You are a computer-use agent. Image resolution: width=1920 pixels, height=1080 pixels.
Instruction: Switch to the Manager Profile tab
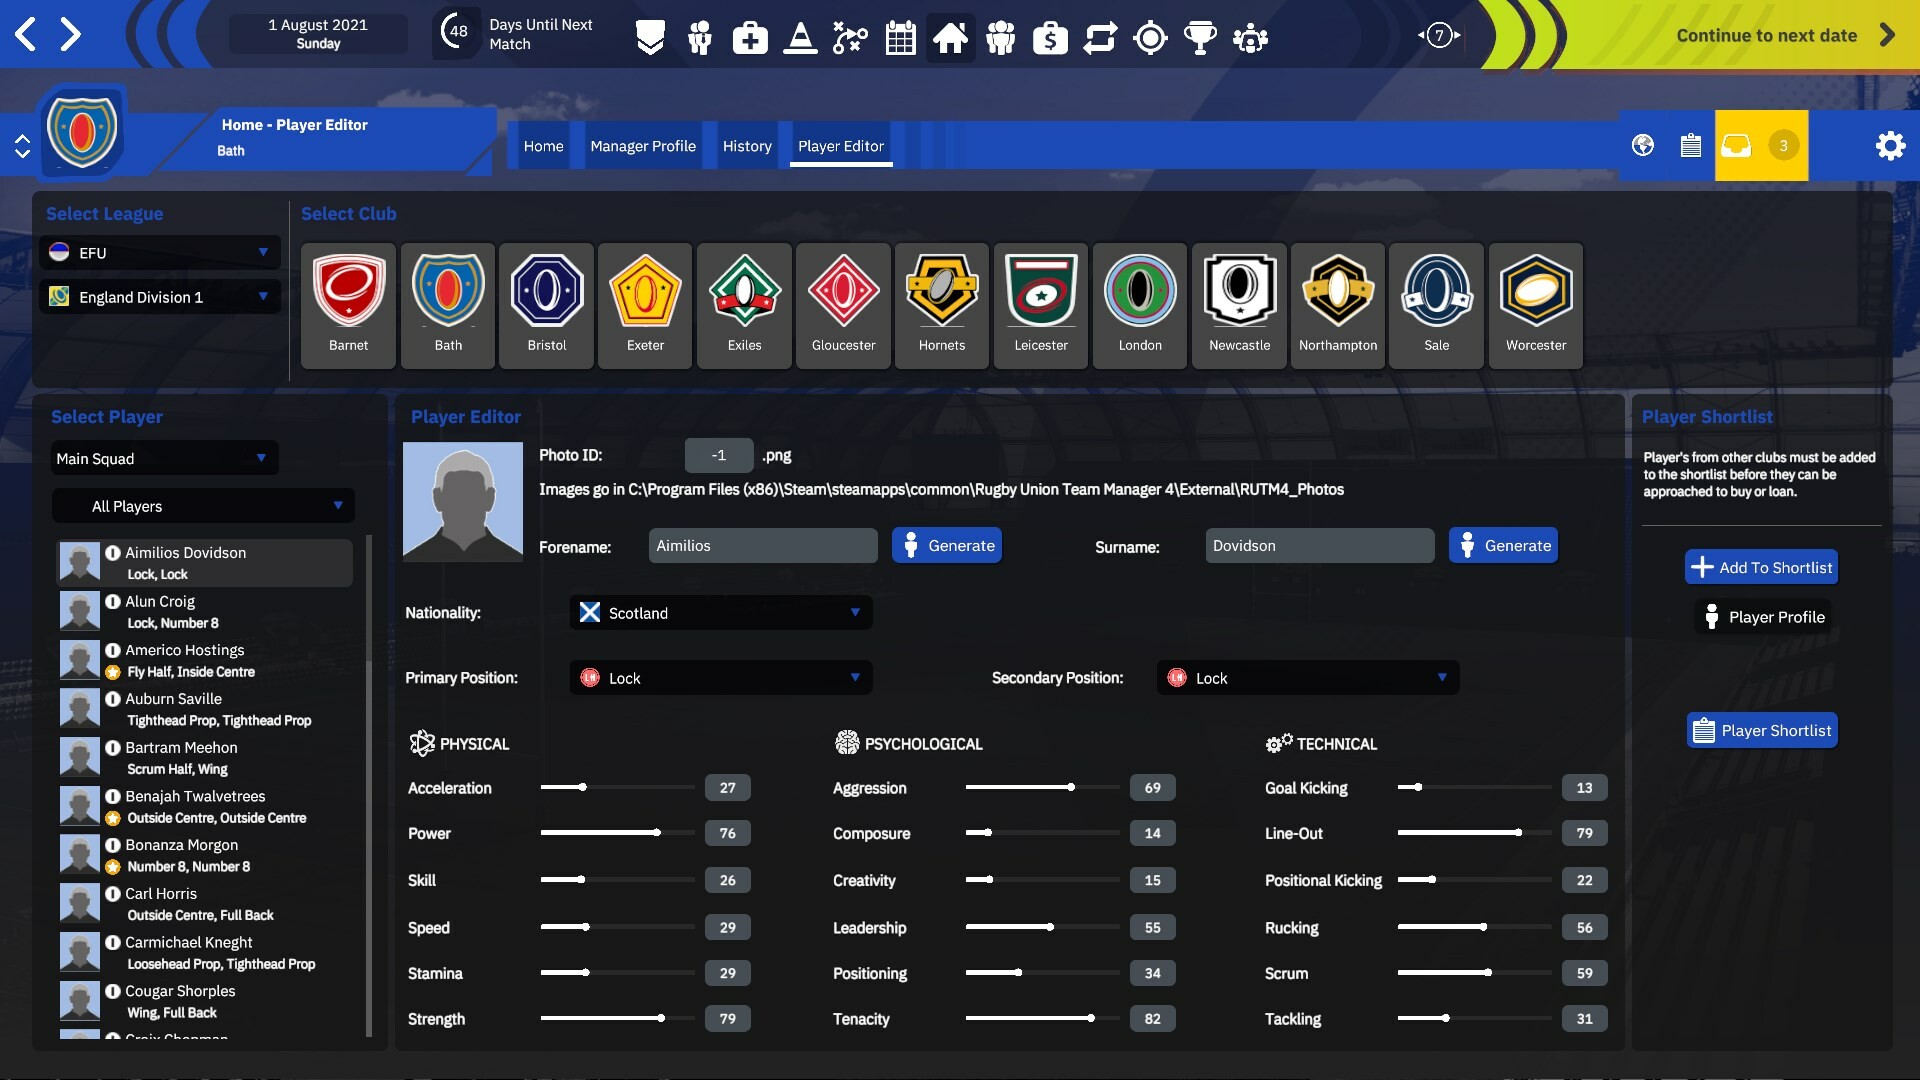tap(643, 145)
